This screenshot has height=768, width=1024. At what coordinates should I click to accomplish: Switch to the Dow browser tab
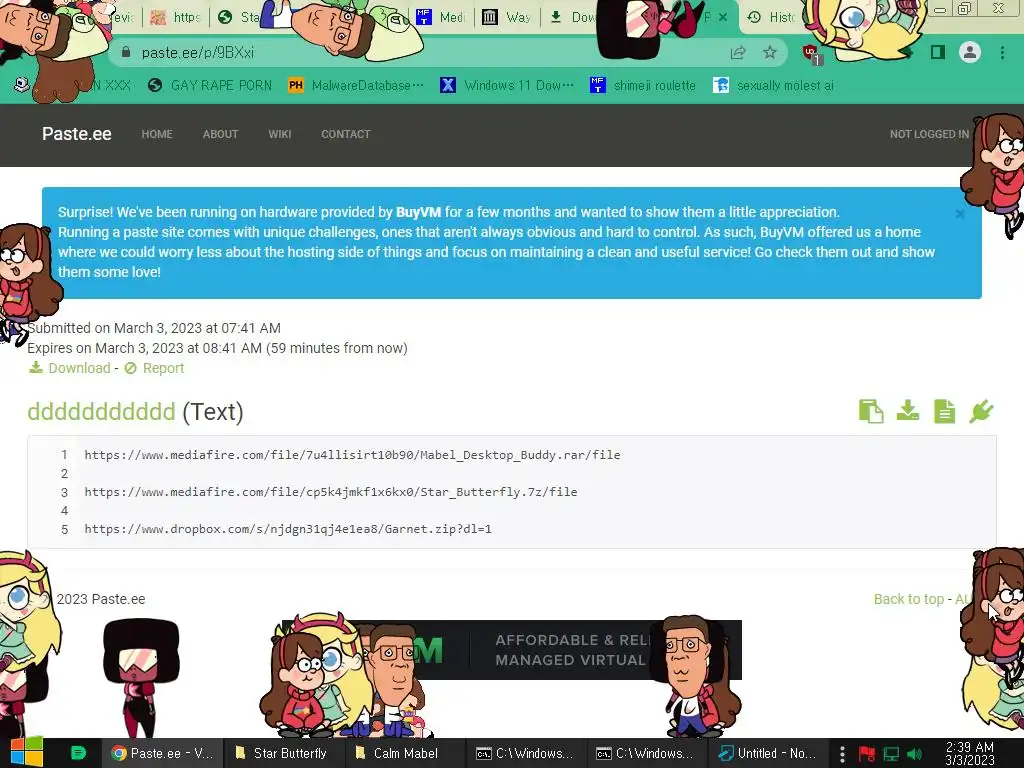pos(572,17)
